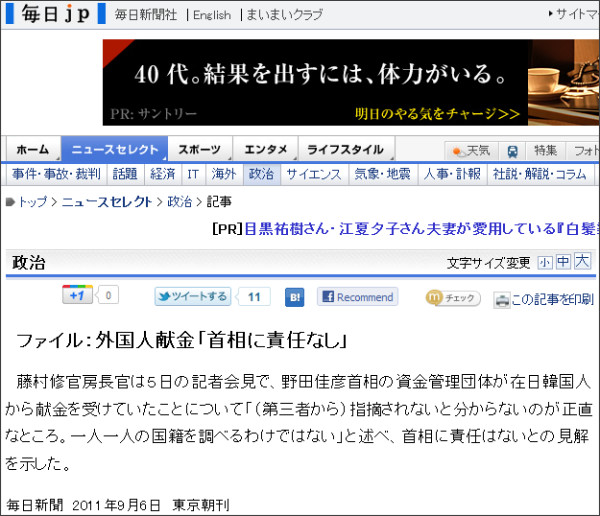Click この記事を印刷 print link

(x=544, y=300)
